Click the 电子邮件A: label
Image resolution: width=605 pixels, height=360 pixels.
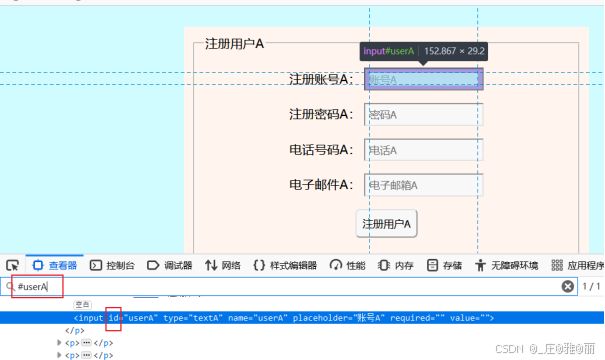[321, 185]
